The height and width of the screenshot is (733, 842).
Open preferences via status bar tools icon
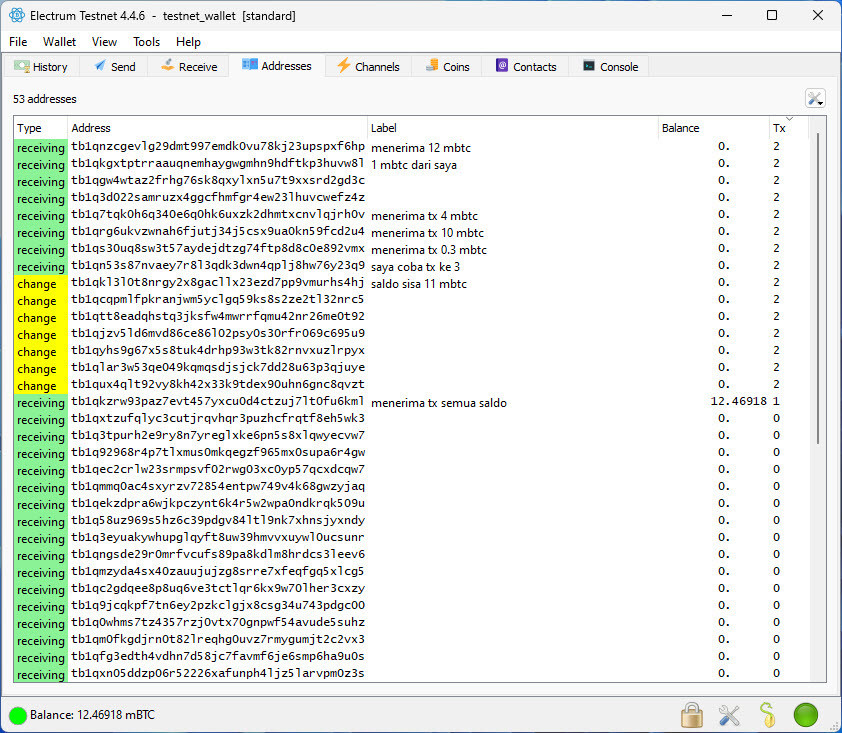(729, 715)
